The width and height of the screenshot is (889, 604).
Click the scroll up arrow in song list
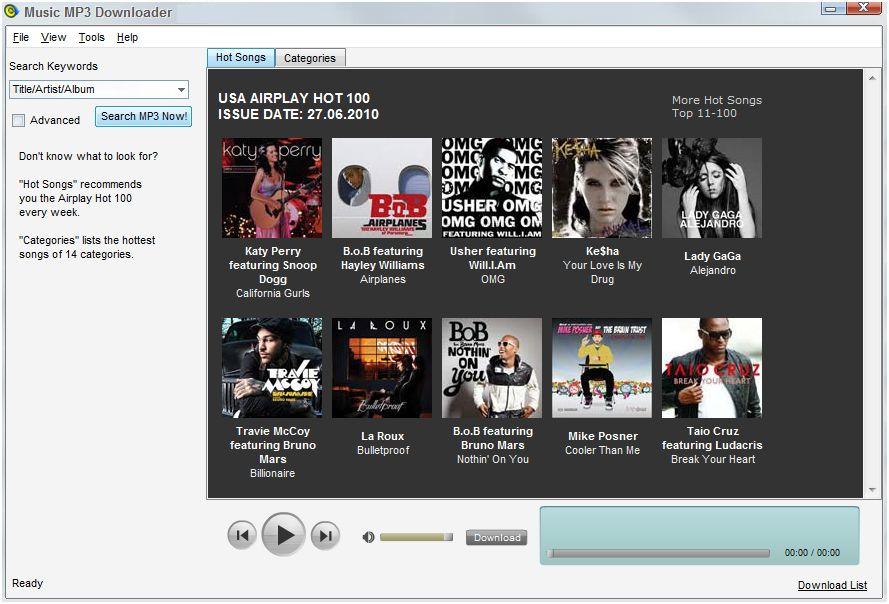[x=872, y=78]
